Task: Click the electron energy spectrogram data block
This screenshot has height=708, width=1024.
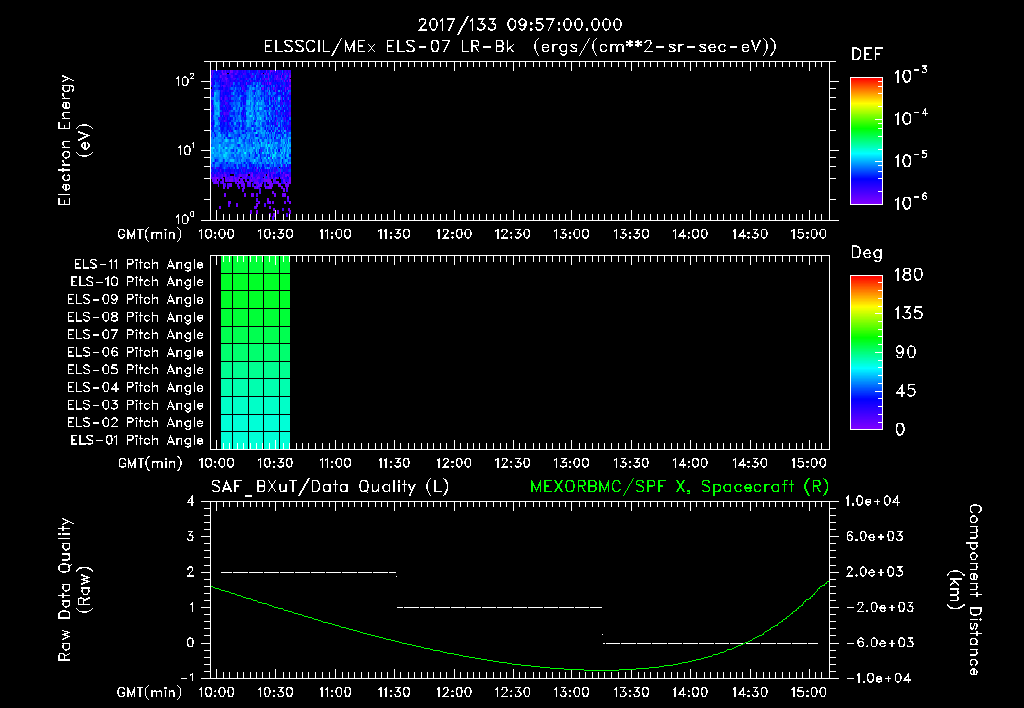Action: (251, 142)
